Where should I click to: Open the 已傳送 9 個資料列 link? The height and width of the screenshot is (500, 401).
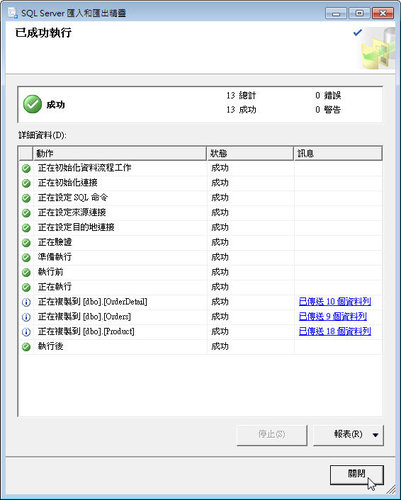point(333,316)
